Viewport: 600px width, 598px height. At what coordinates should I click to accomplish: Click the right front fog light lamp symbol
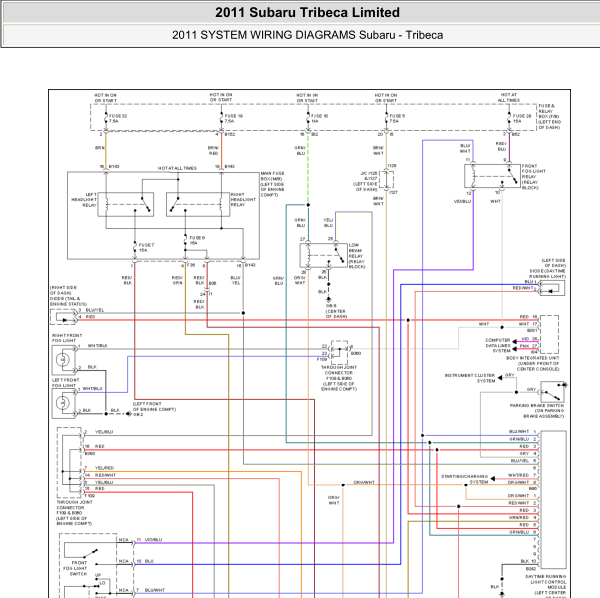64,360
